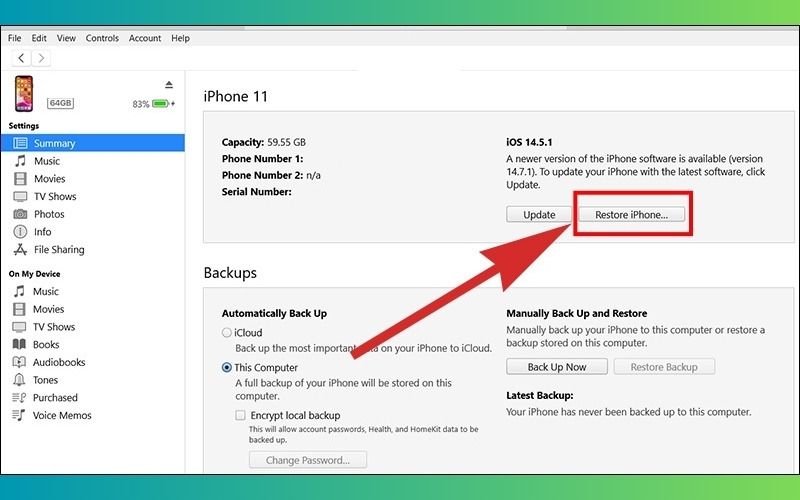Click the Books icon
The width and height of the screenshot is (800, 500).
tap(19, 344)
